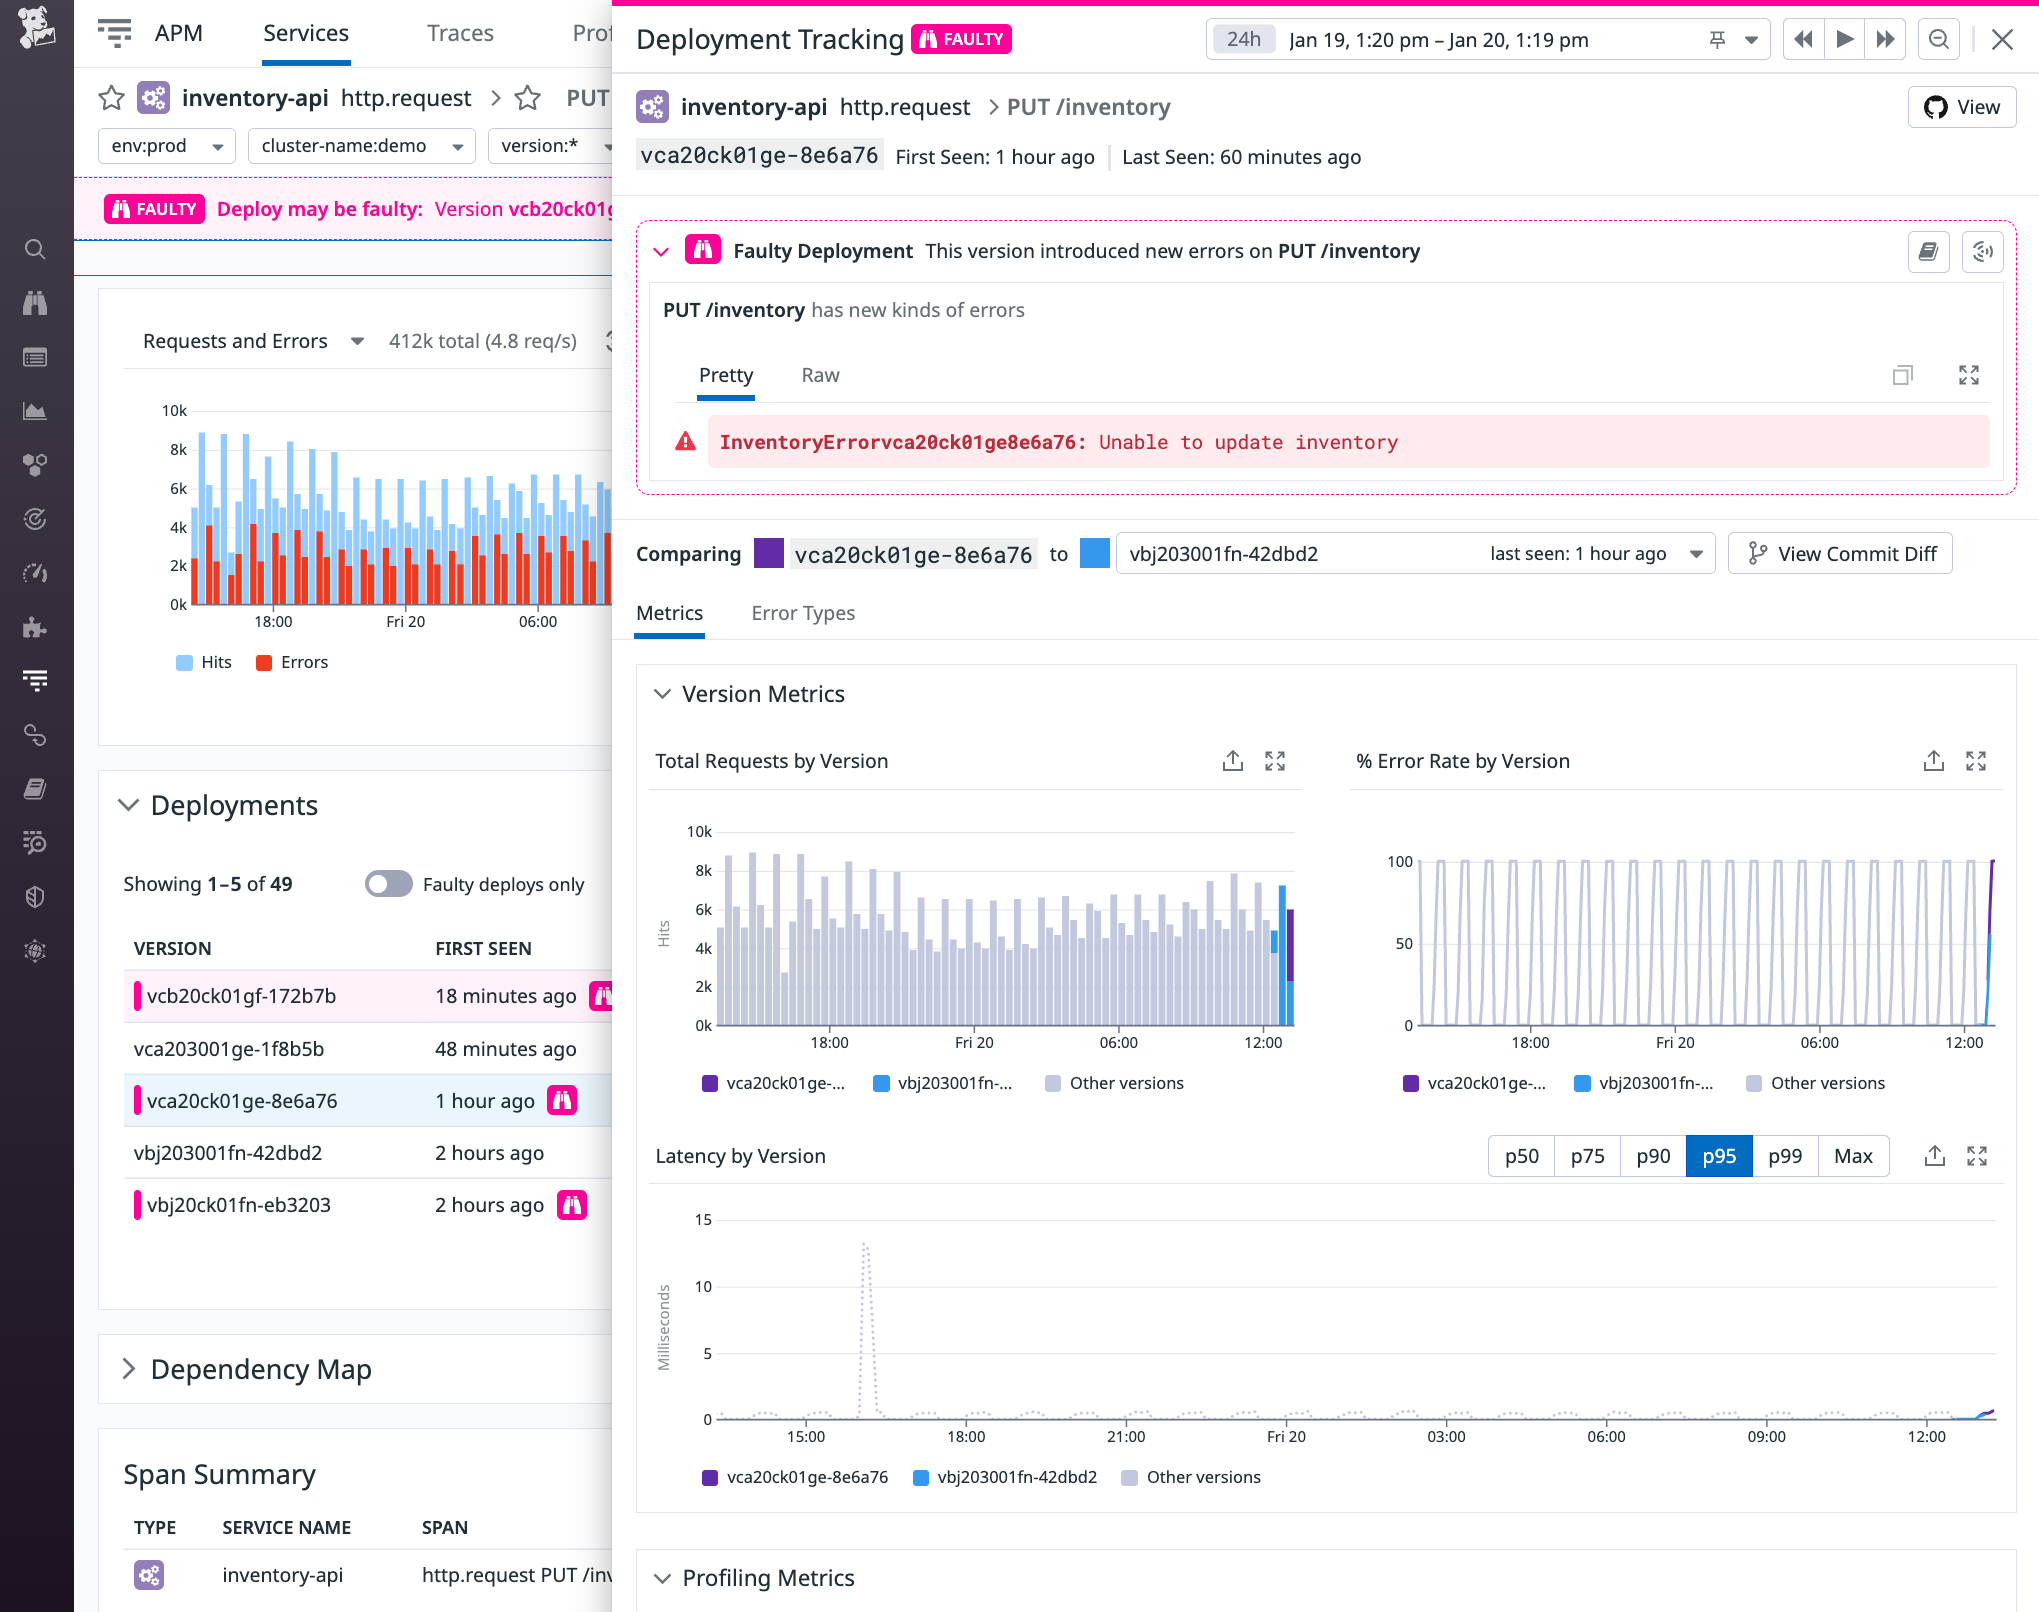2039x1612 pixels.
Task: Export the Total Requests by Version chart
Action: [1233, 761]
